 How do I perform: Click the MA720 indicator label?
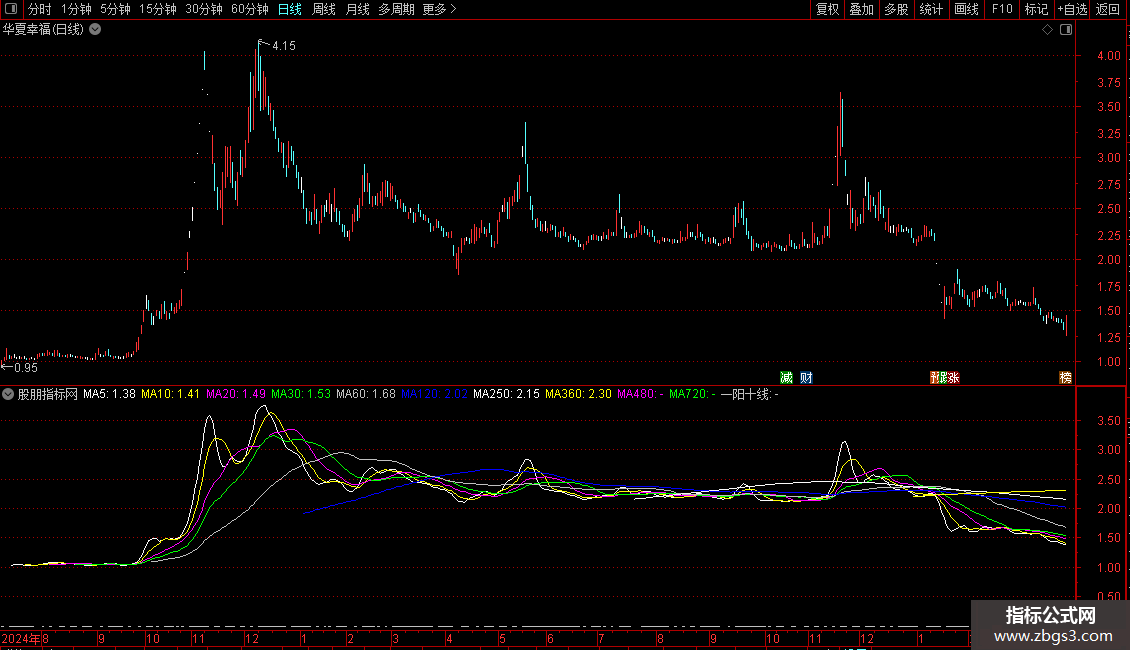pos(692,394)
